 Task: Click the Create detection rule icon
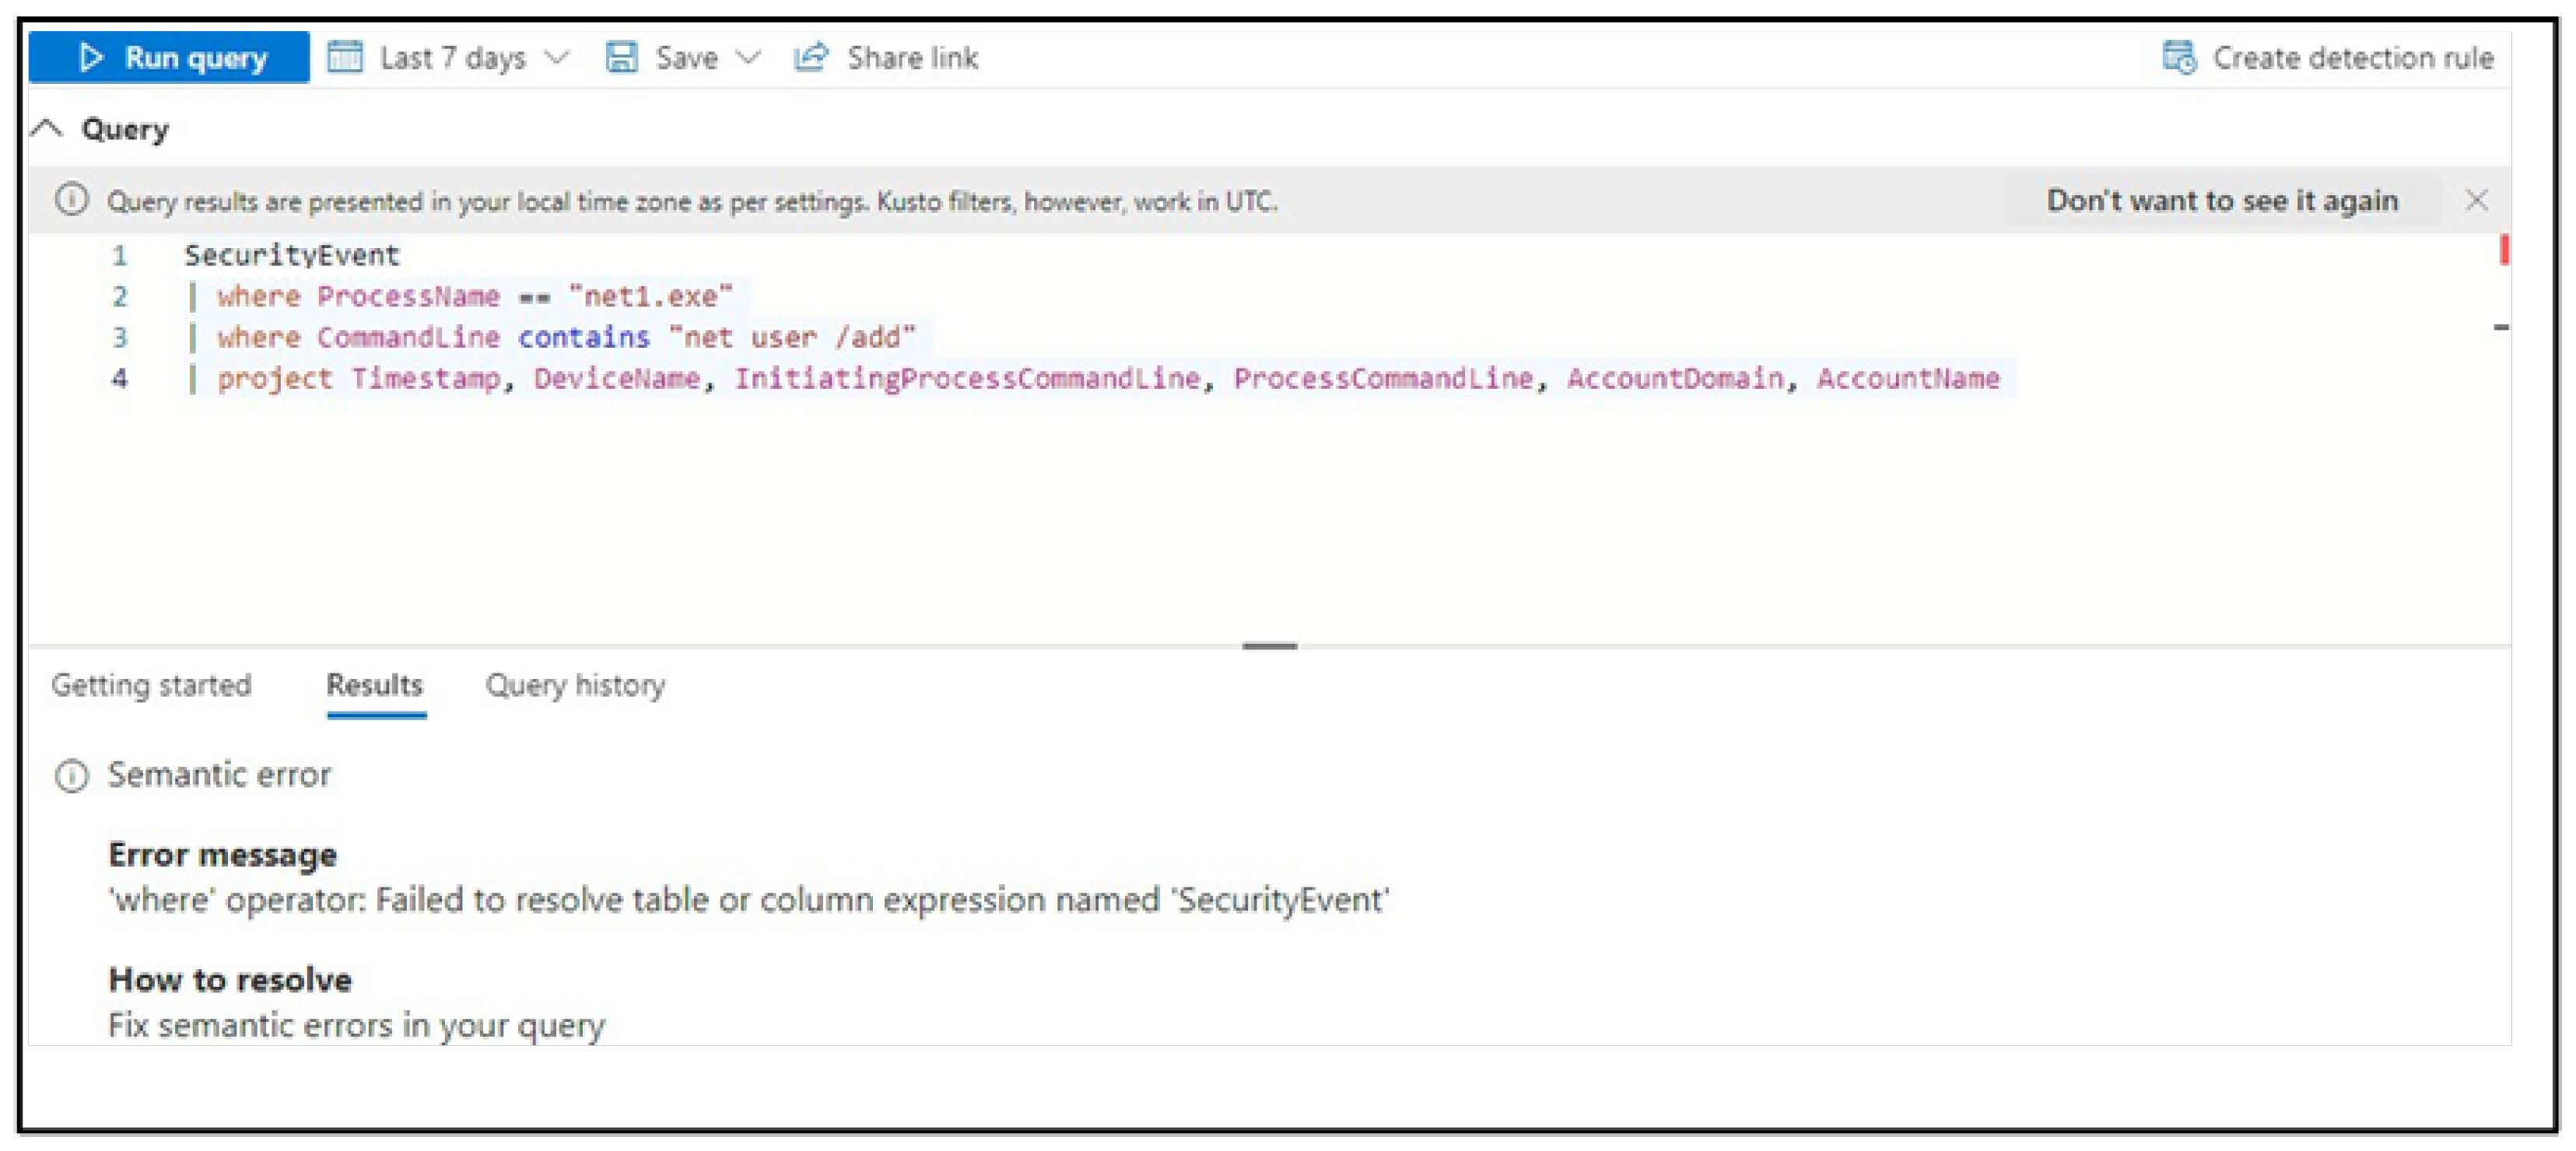click(2179, 57)
